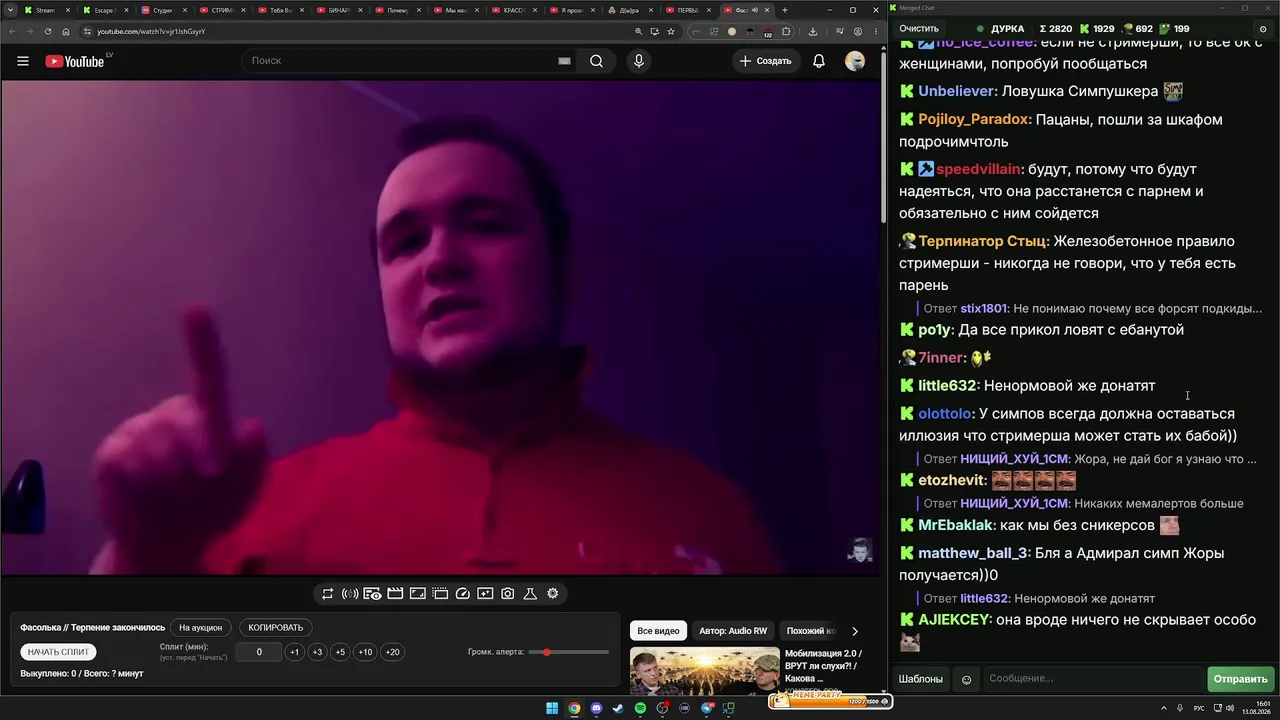Viewport: 1280px width, 720px height.
Task: Open browser downloads
Action: (x=813, y=31)
